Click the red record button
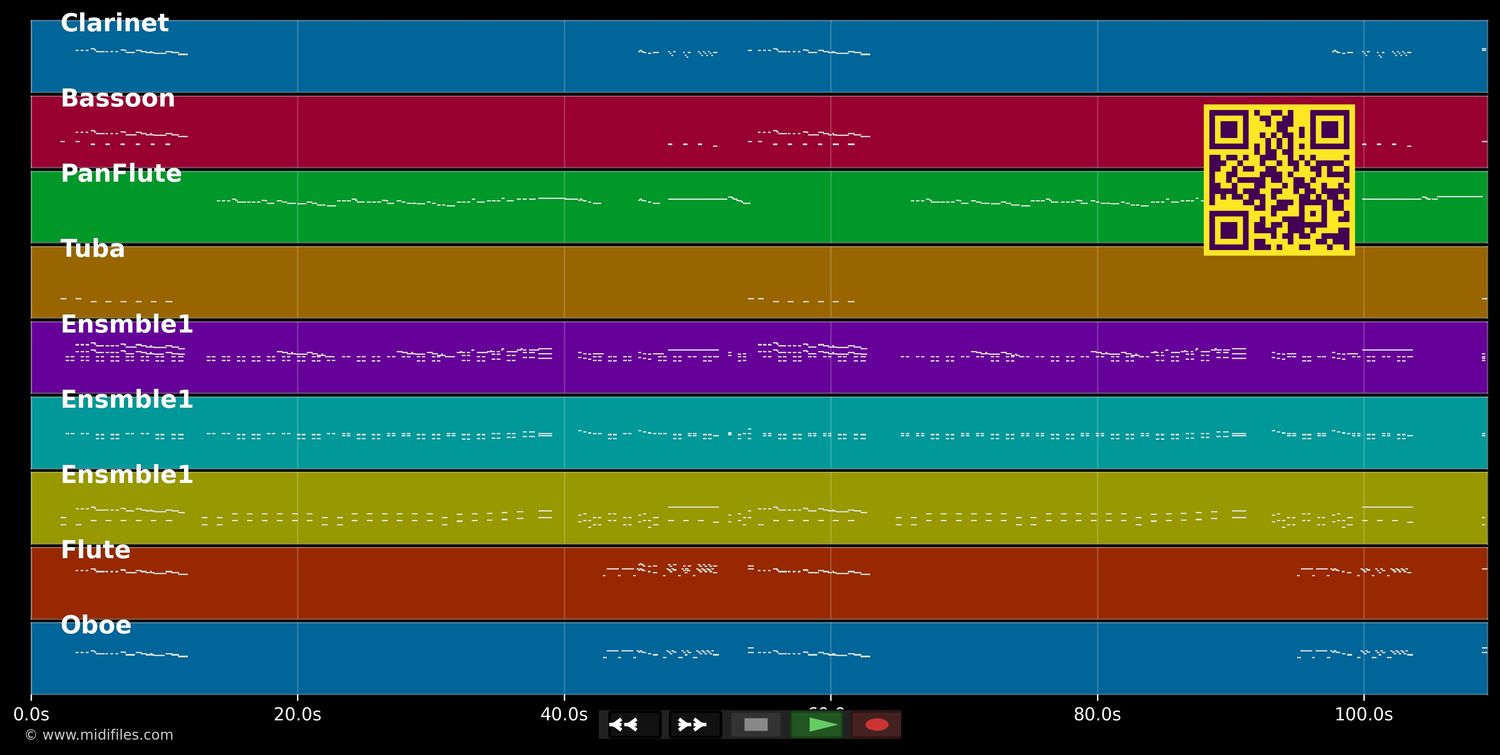This screenshot has height=755, width=1500. coord(877,725)
